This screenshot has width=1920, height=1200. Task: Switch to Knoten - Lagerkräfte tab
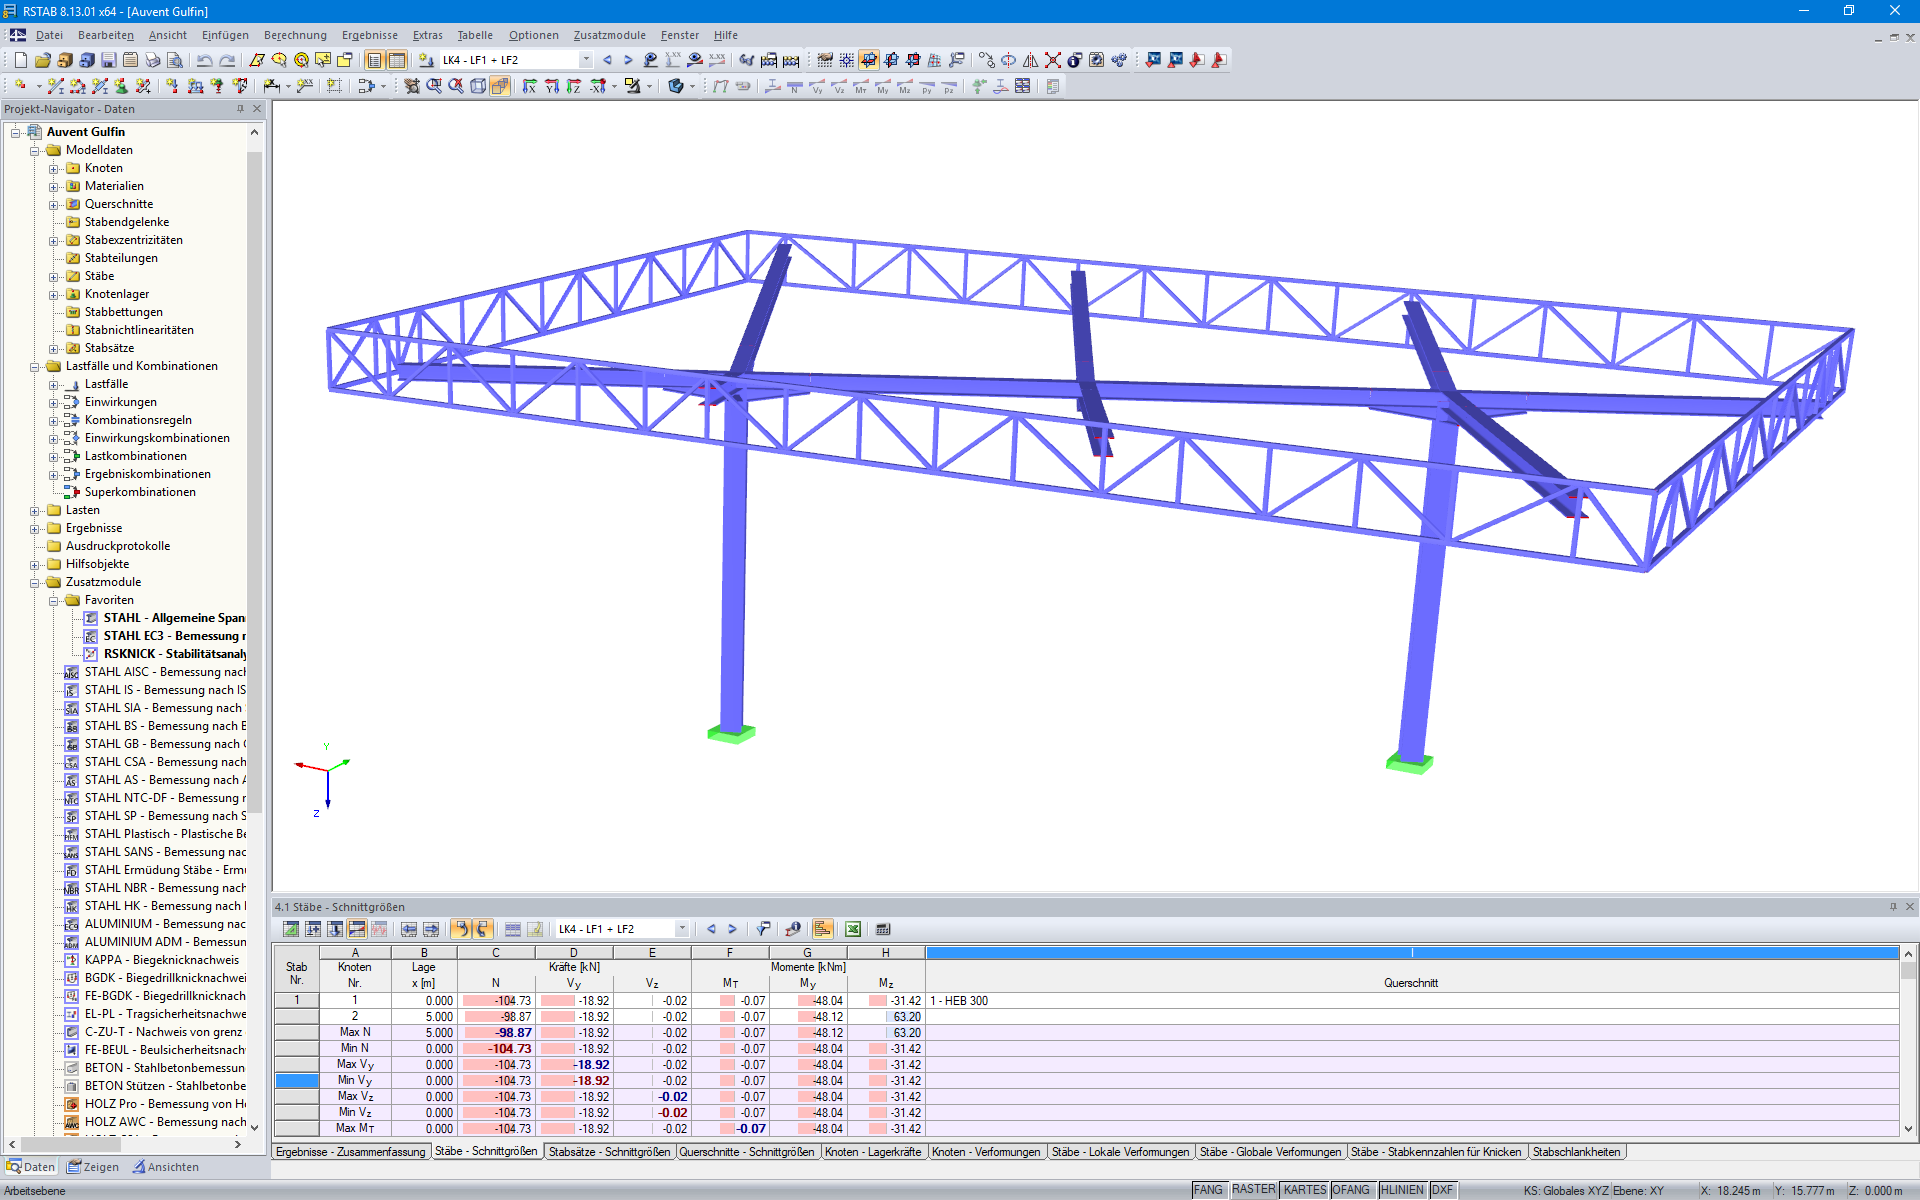coord(872,1152)
